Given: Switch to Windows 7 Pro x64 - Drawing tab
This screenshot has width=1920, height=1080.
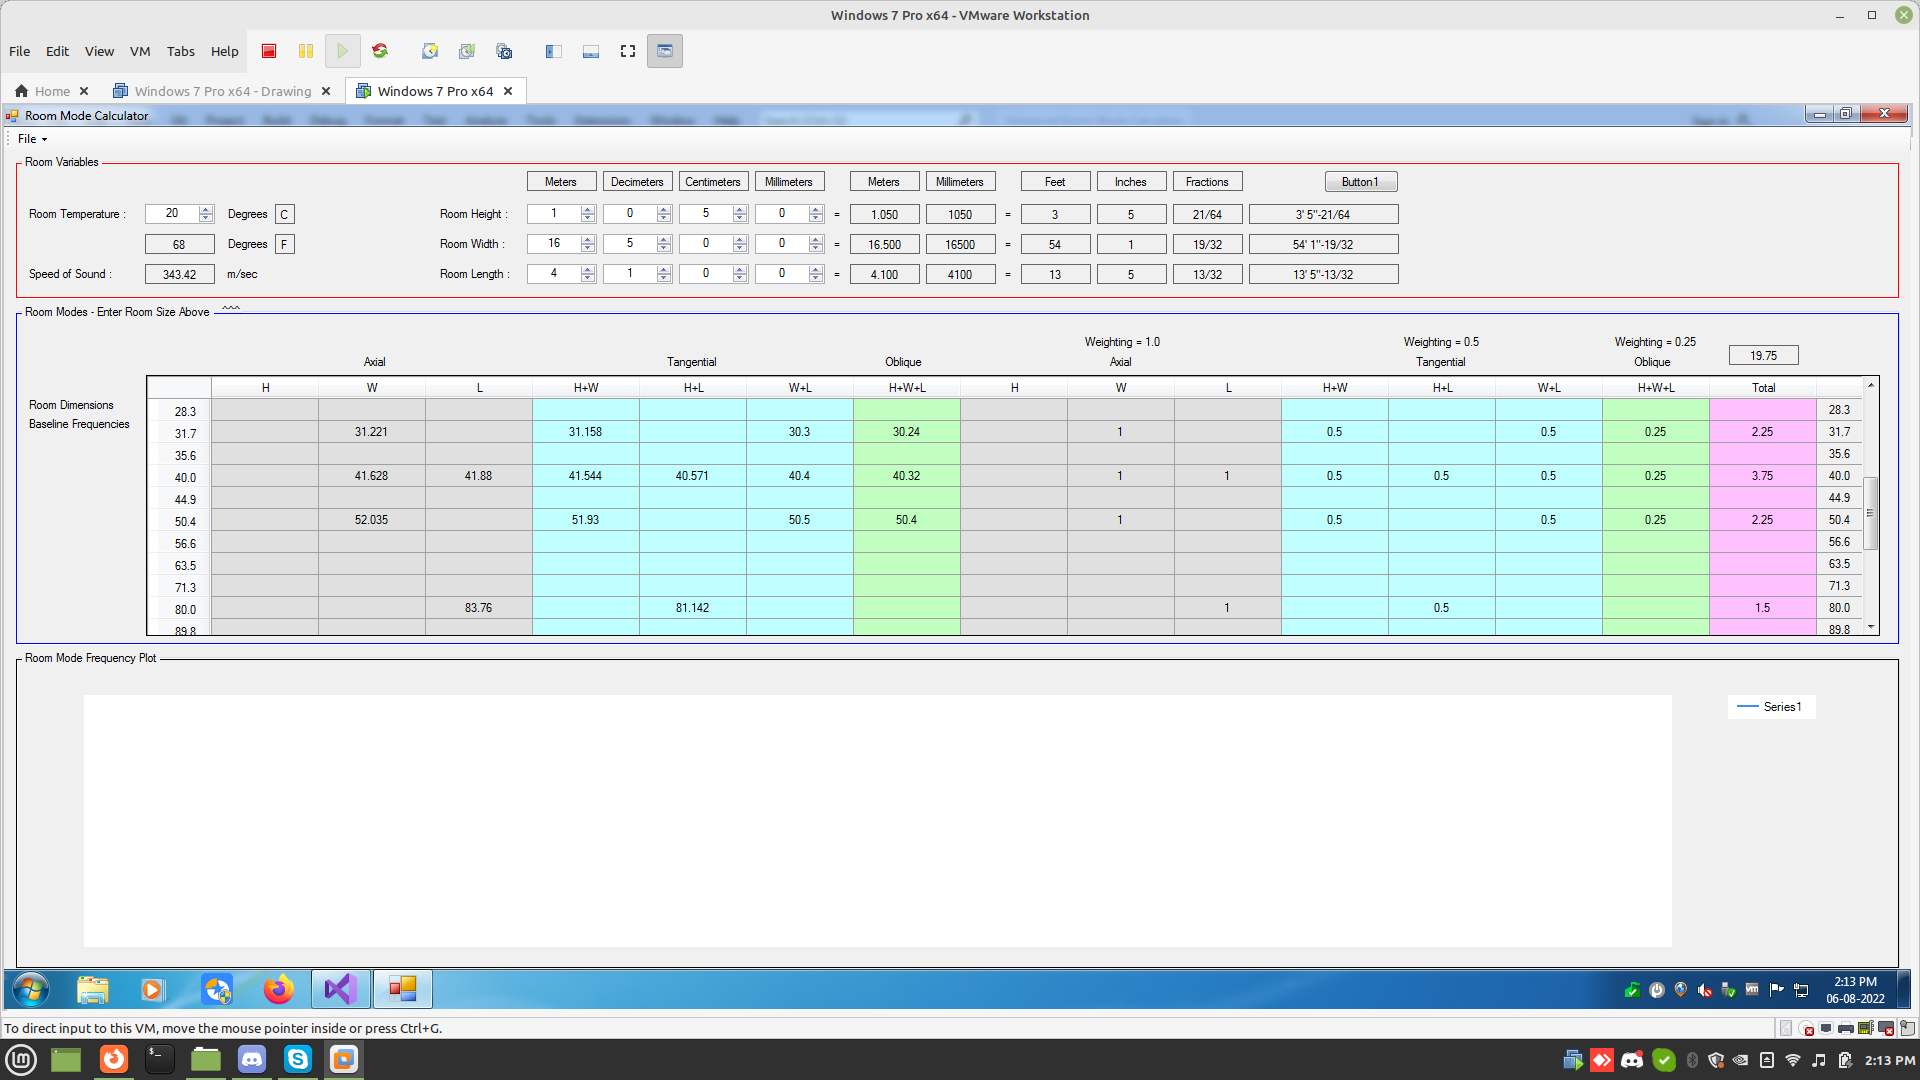Looking at the screenshot, I should pyautogui.click(x=222, y=91).
